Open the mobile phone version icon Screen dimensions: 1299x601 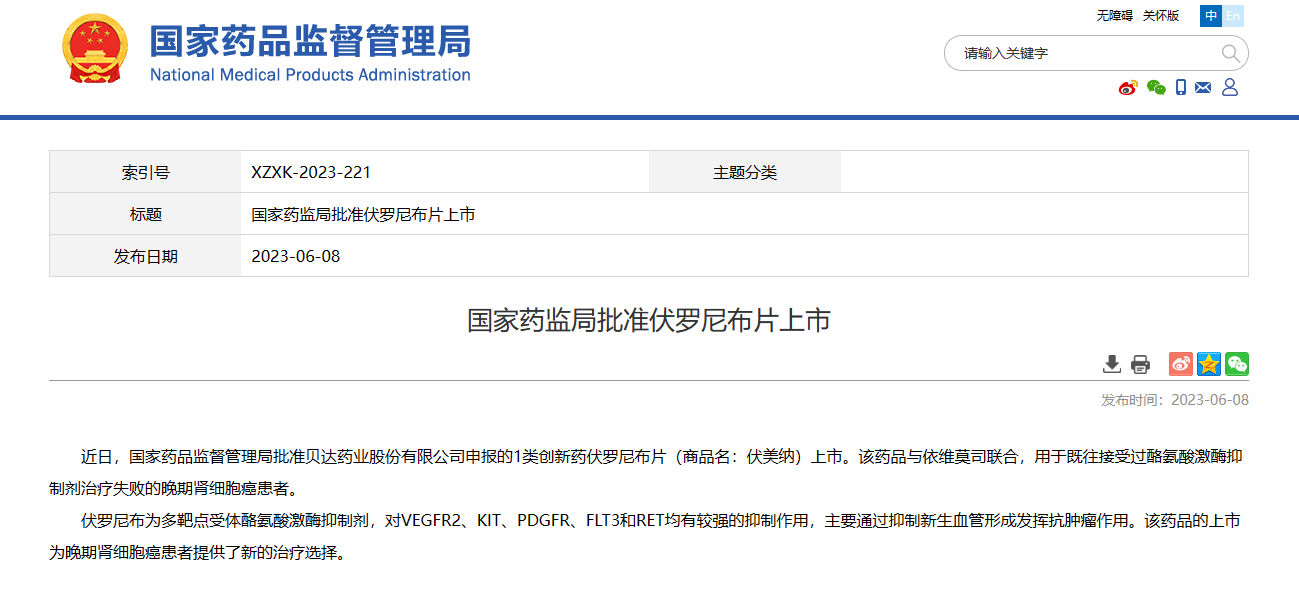point(1181,88)
